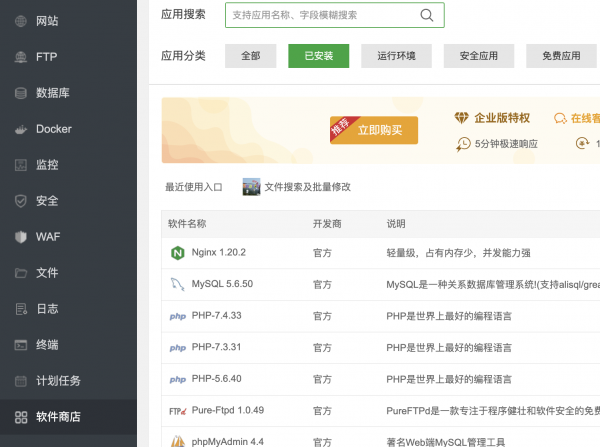Click the 5分钟极速响应 clock icon
The image size is (600, 447).
[463, 144]
